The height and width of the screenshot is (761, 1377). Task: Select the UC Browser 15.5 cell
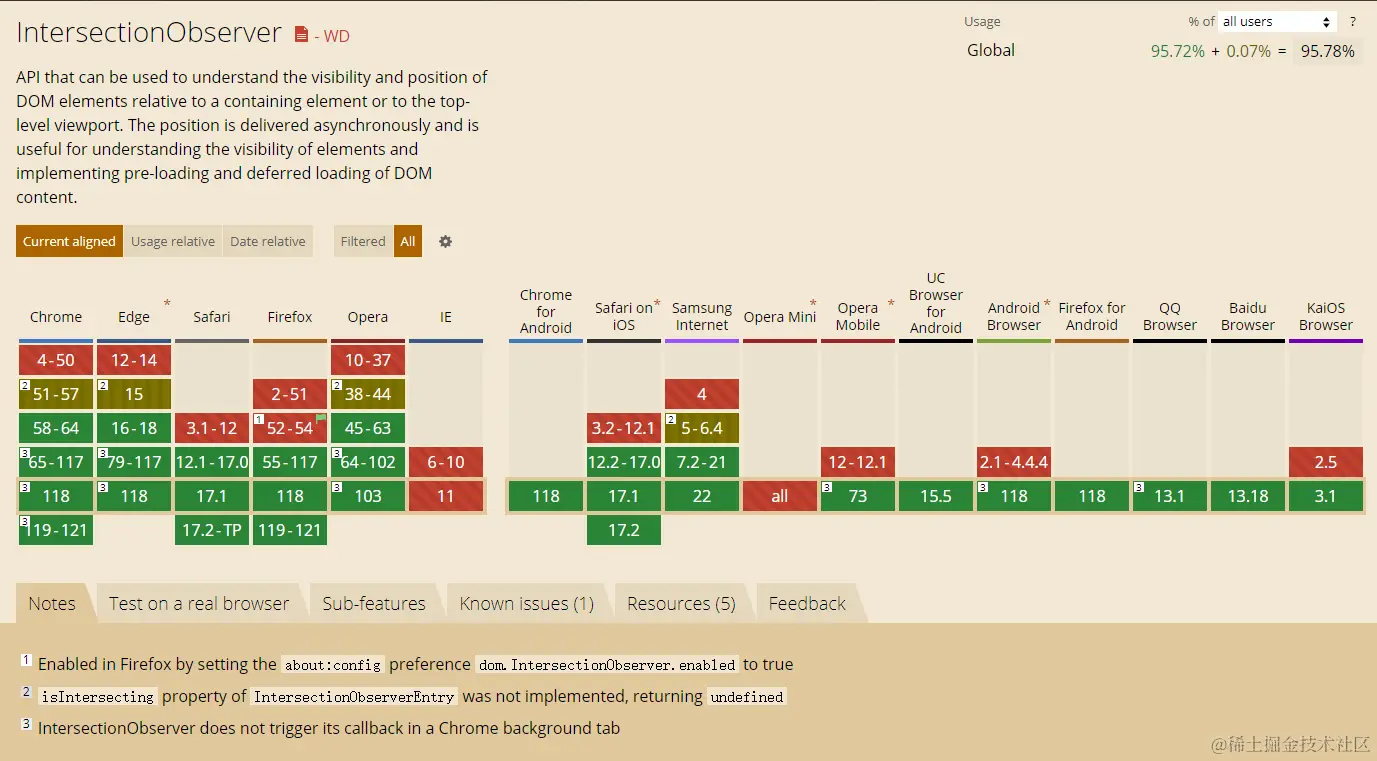pos(936,496)
